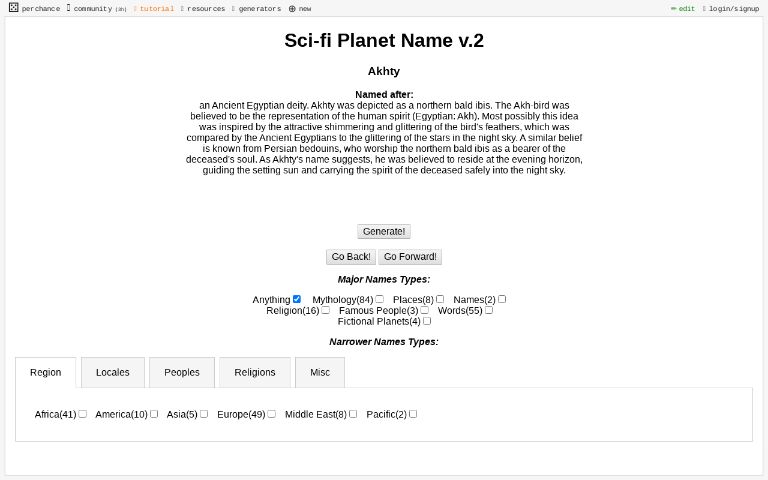Select the Europe(49) checkbox

pos(272,414)
